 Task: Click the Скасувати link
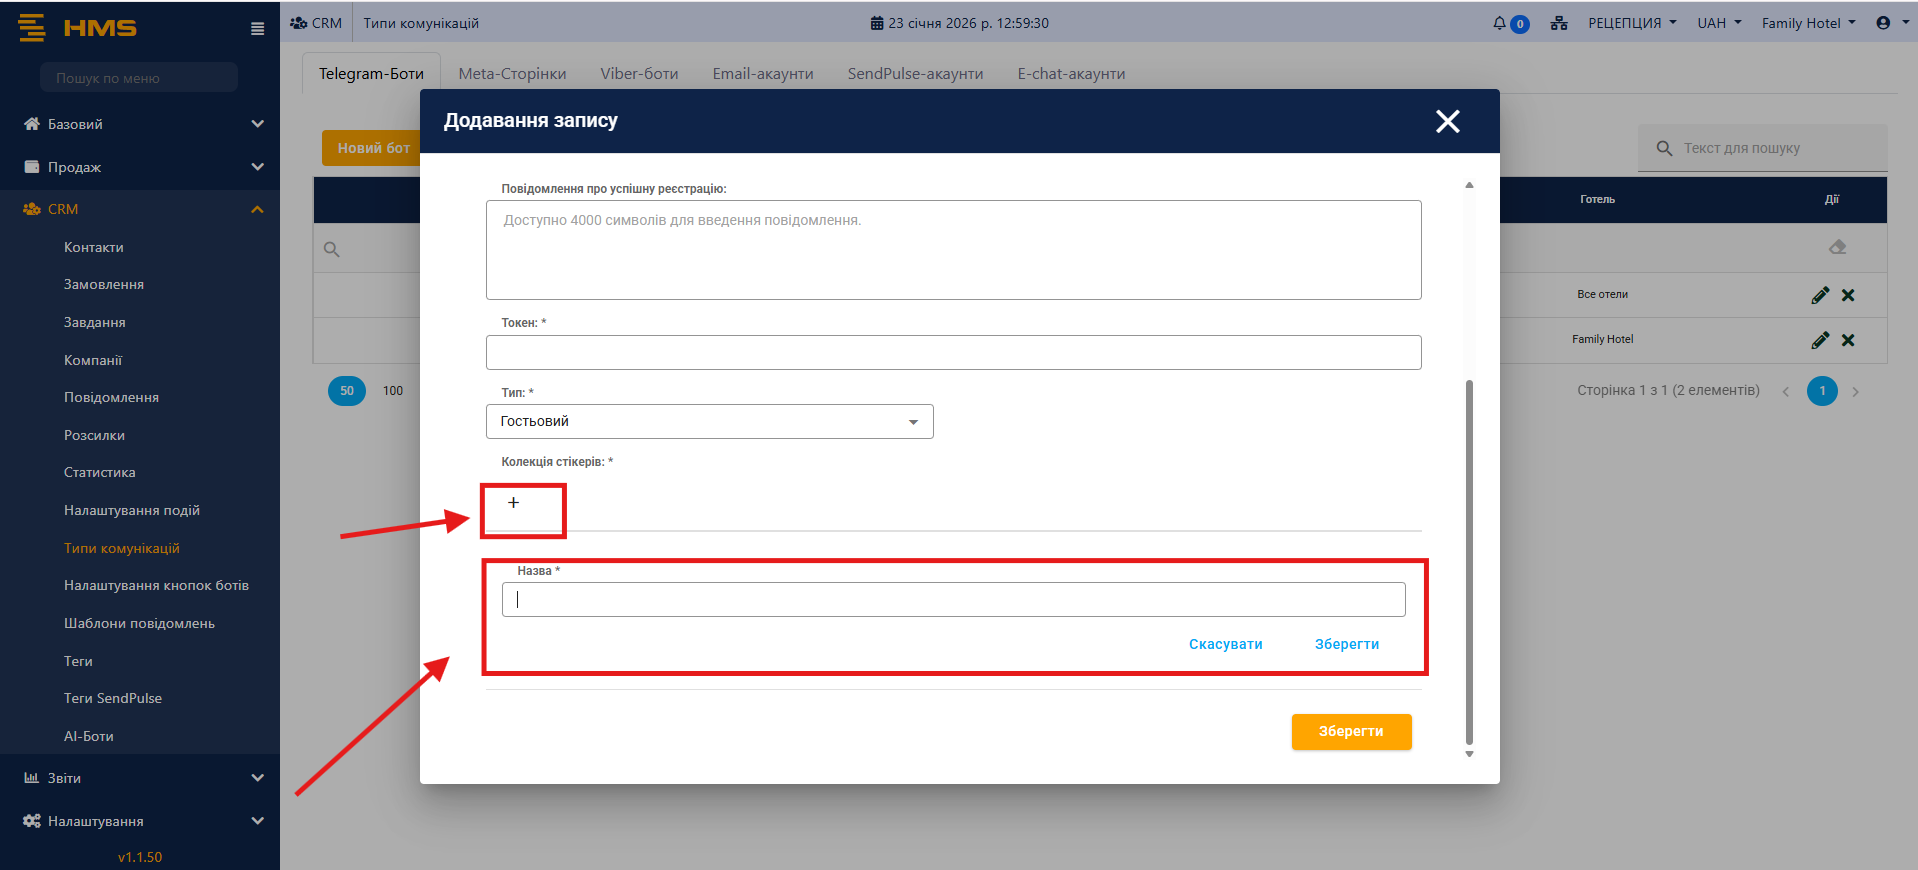(x=1225, y=644)
